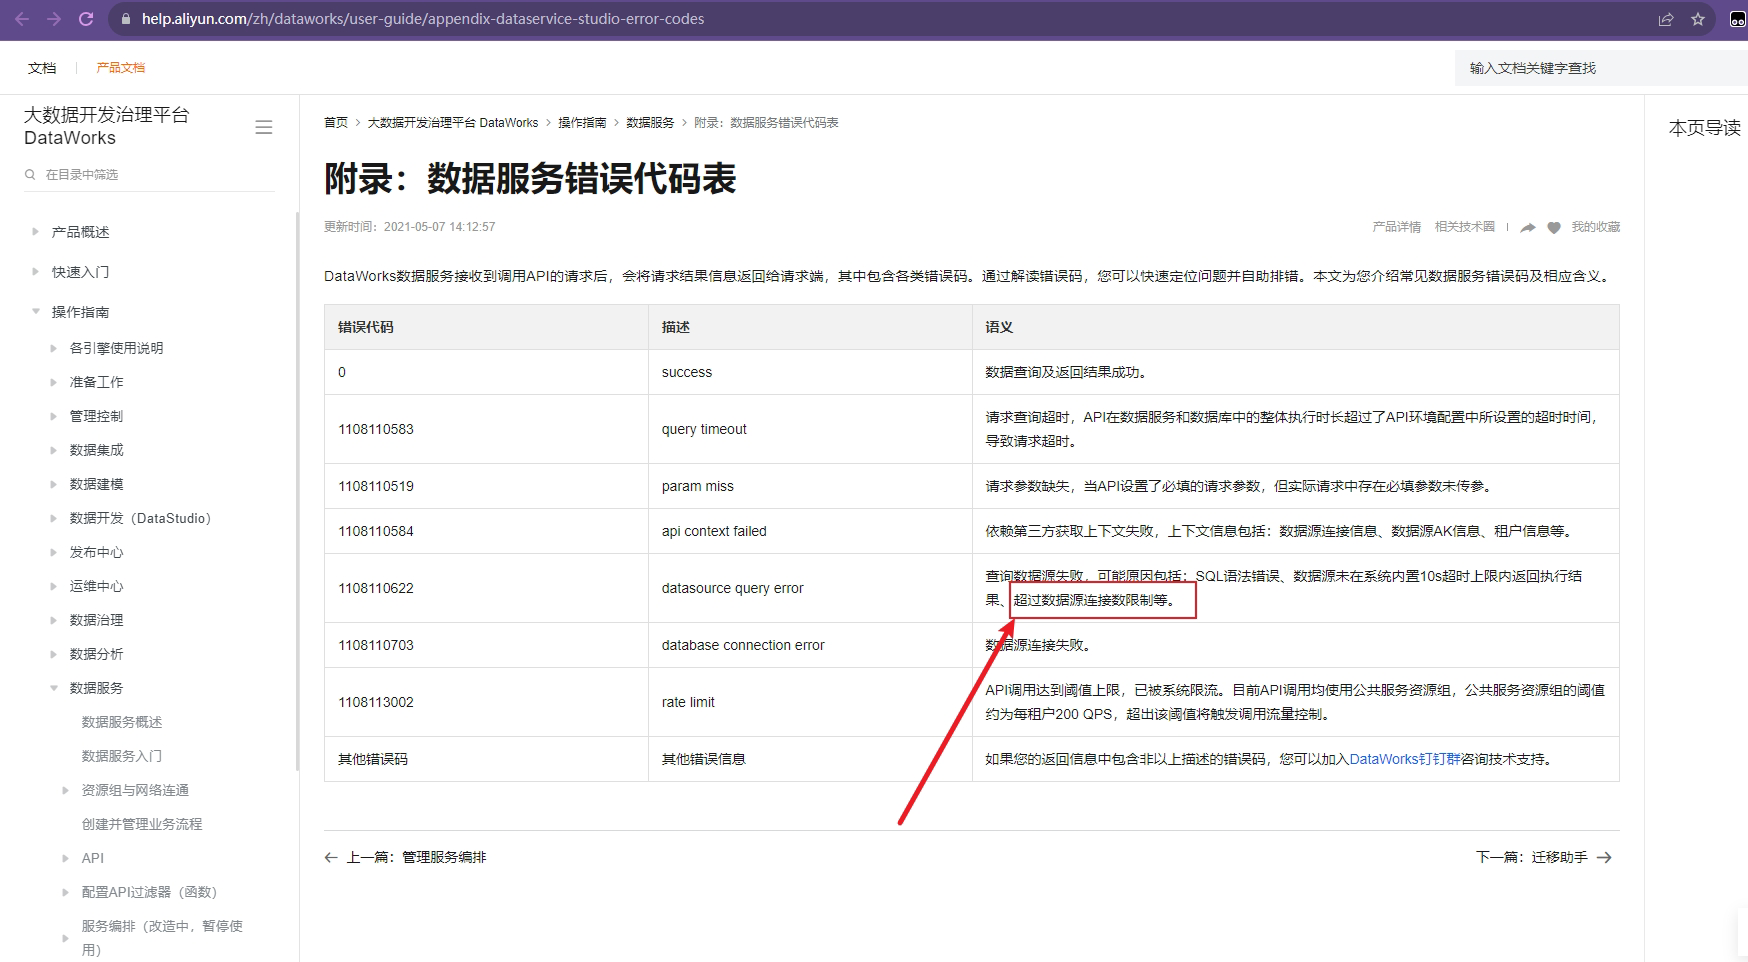Expand 资源组与网络连通 item
The width and height of the screenshot is (1748, 962).
tap(66, 790)
